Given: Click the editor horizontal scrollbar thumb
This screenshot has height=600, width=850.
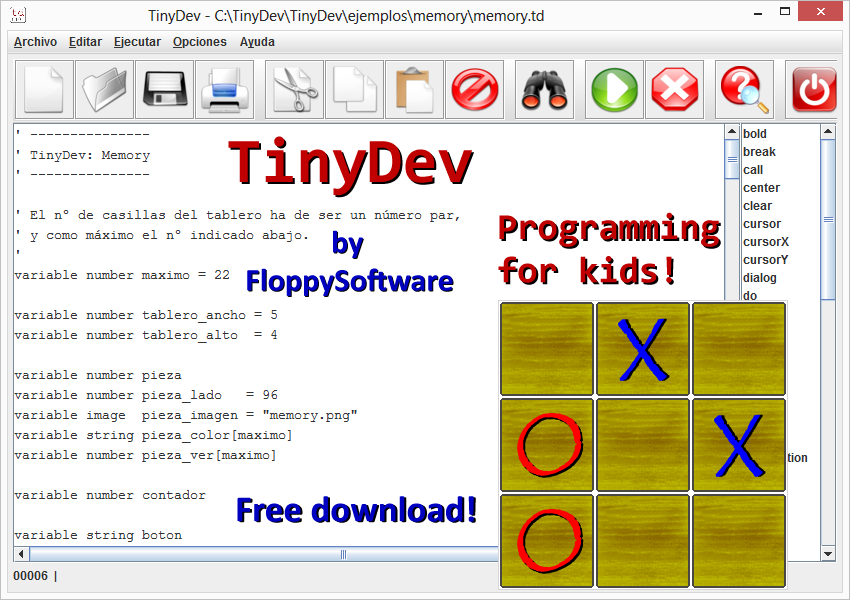Looking at the screenshot, I should (x=264, y=554).
